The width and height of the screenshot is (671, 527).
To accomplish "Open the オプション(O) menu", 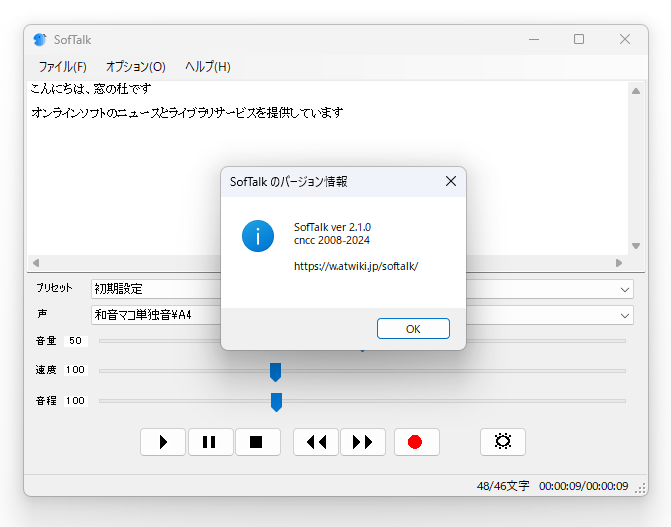I will point(136,67).
